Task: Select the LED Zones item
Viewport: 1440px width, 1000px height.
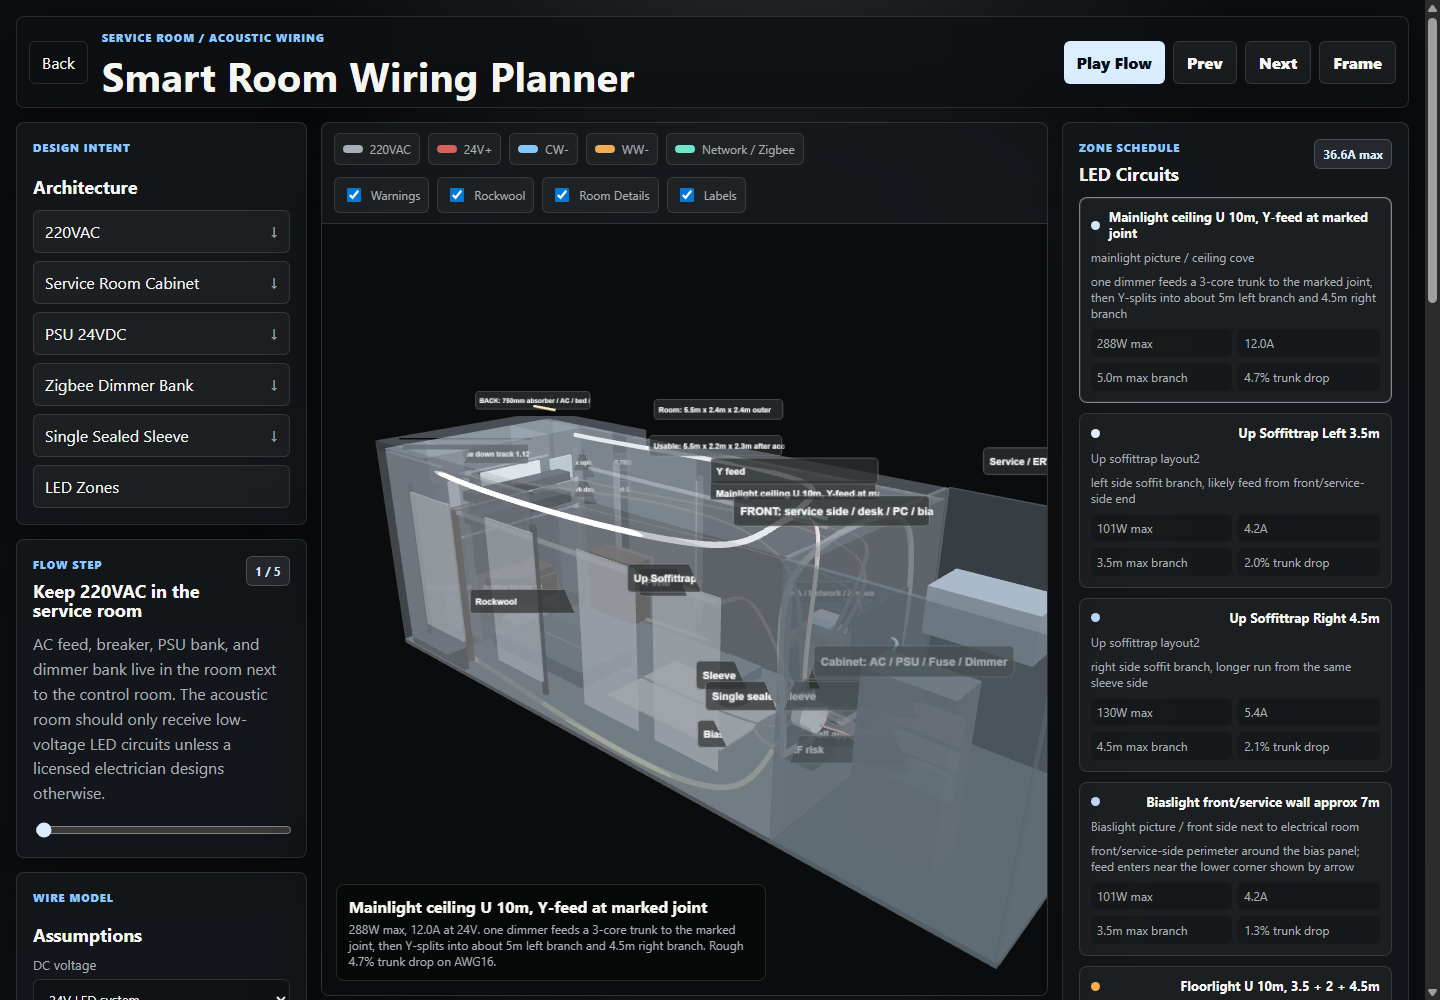Action: 161,487
